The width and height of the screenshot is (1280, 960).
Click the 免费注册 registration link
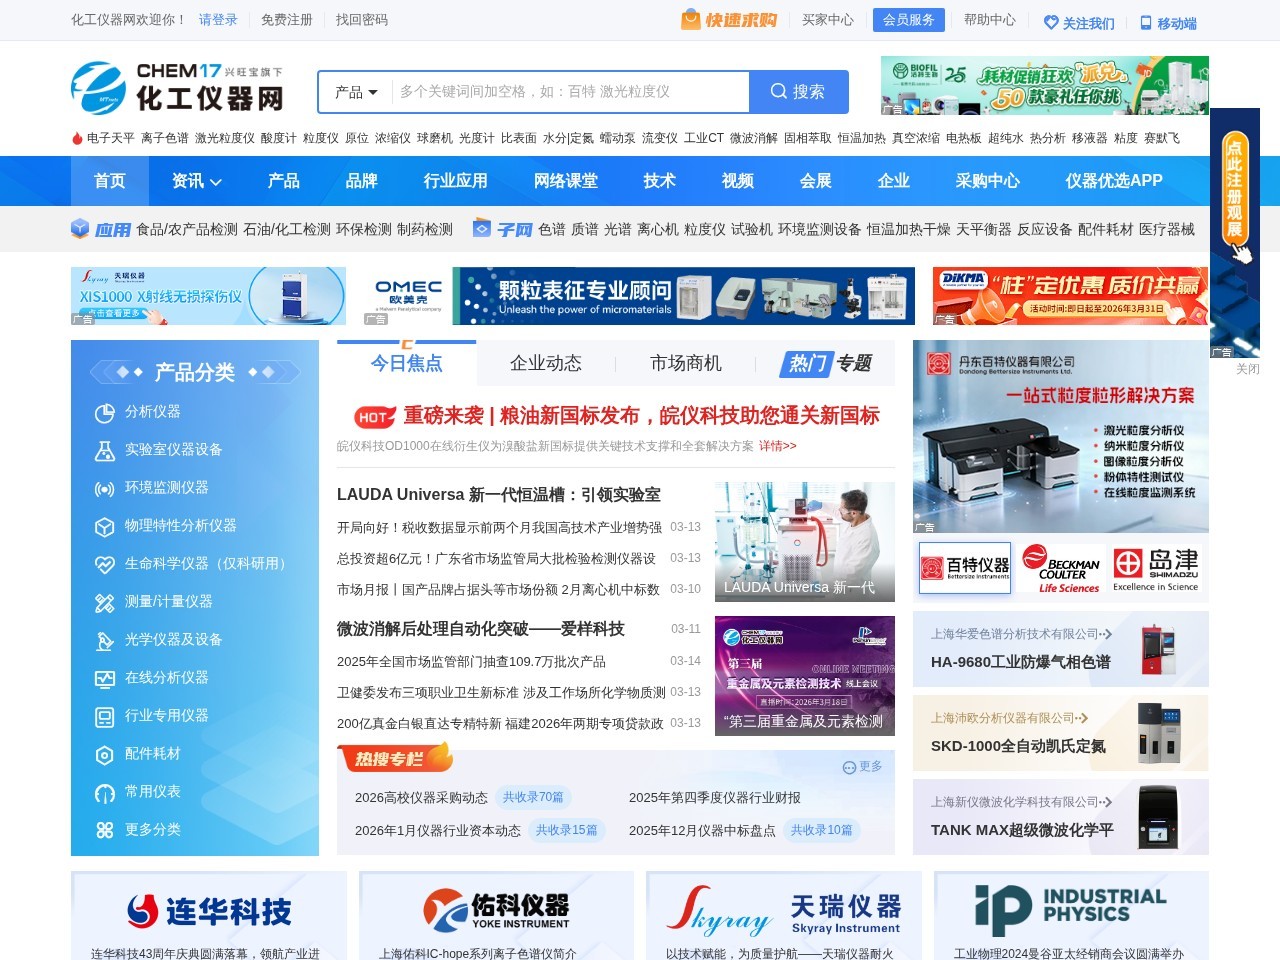287,19
